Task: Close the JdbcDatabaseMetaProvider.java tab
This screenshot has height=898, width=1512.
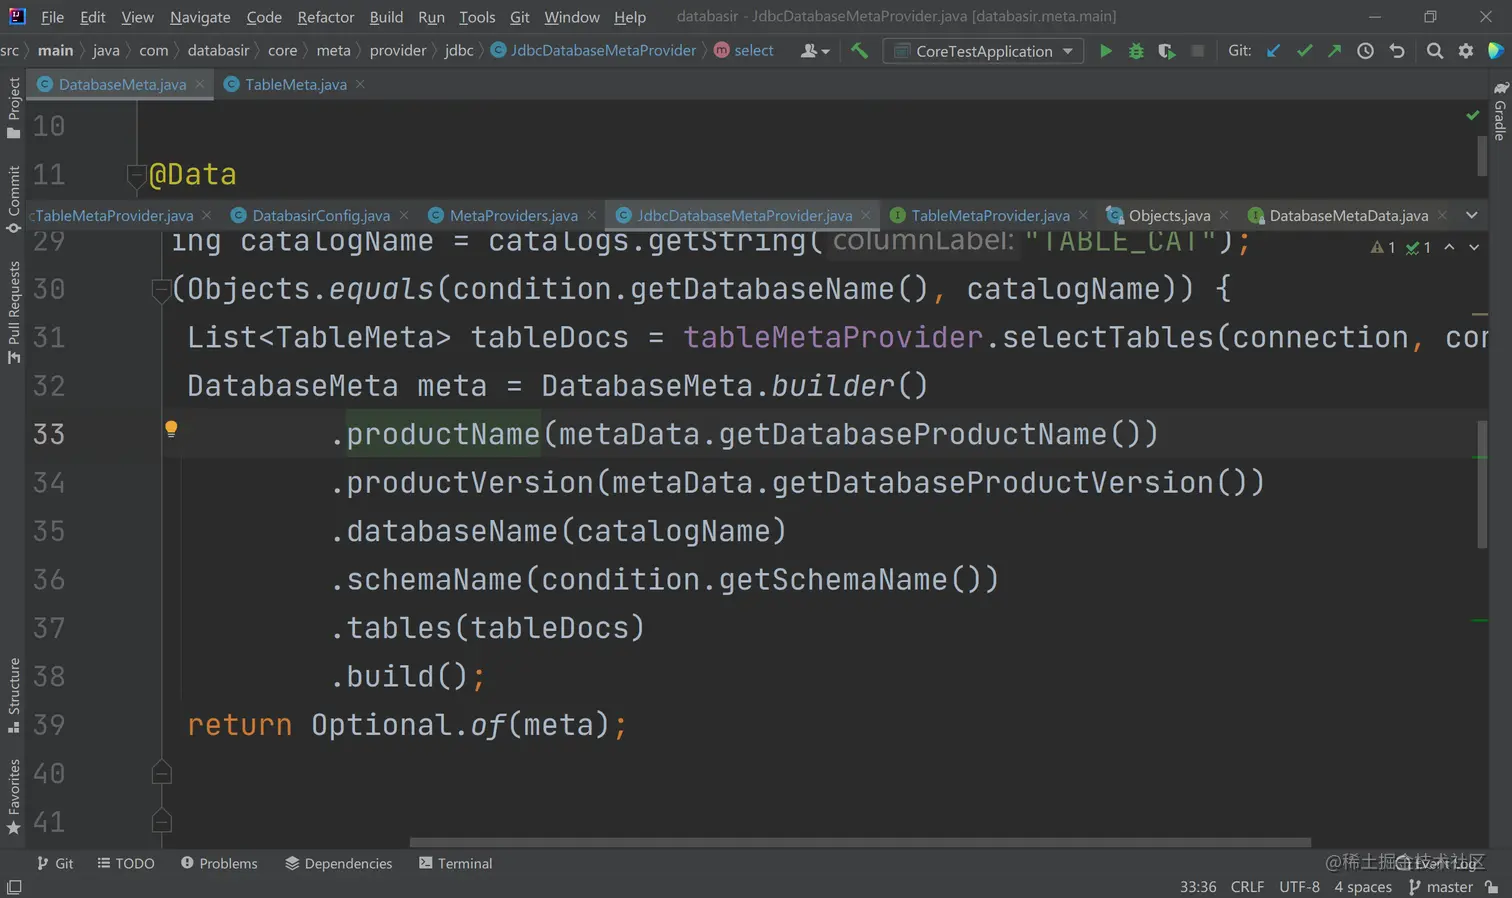Action: tap(866, 215)
